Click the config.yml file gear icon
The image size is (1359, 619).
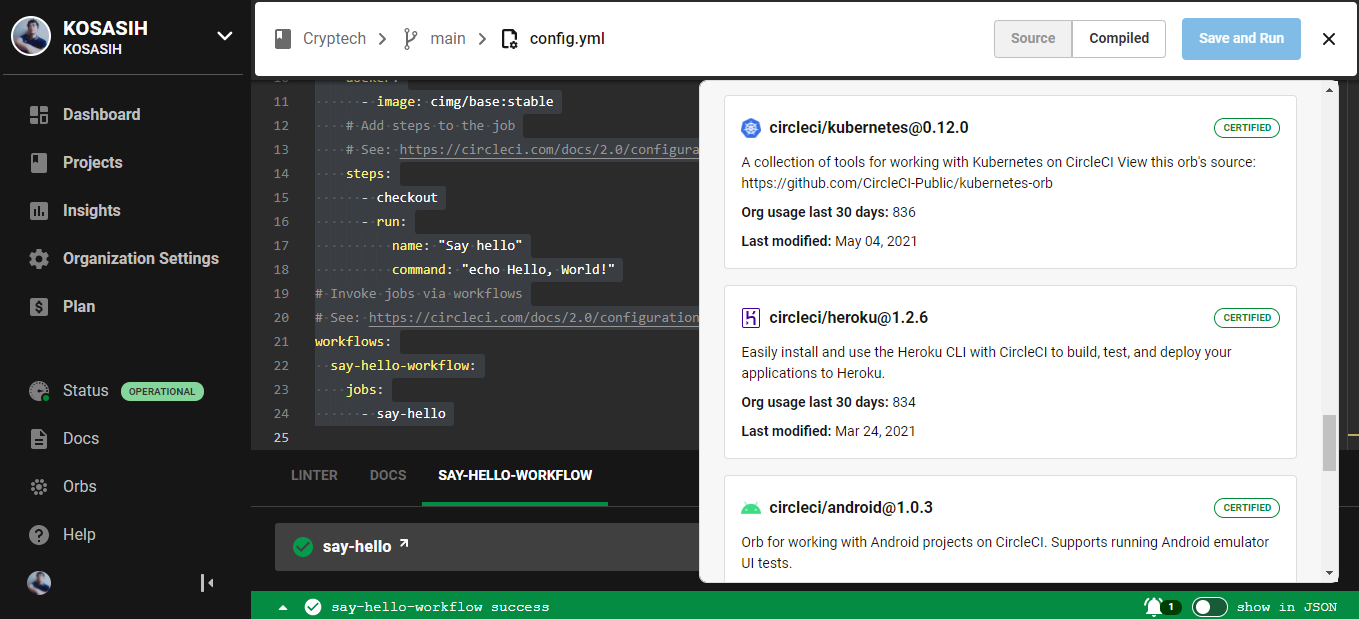[x=509, y=39]
